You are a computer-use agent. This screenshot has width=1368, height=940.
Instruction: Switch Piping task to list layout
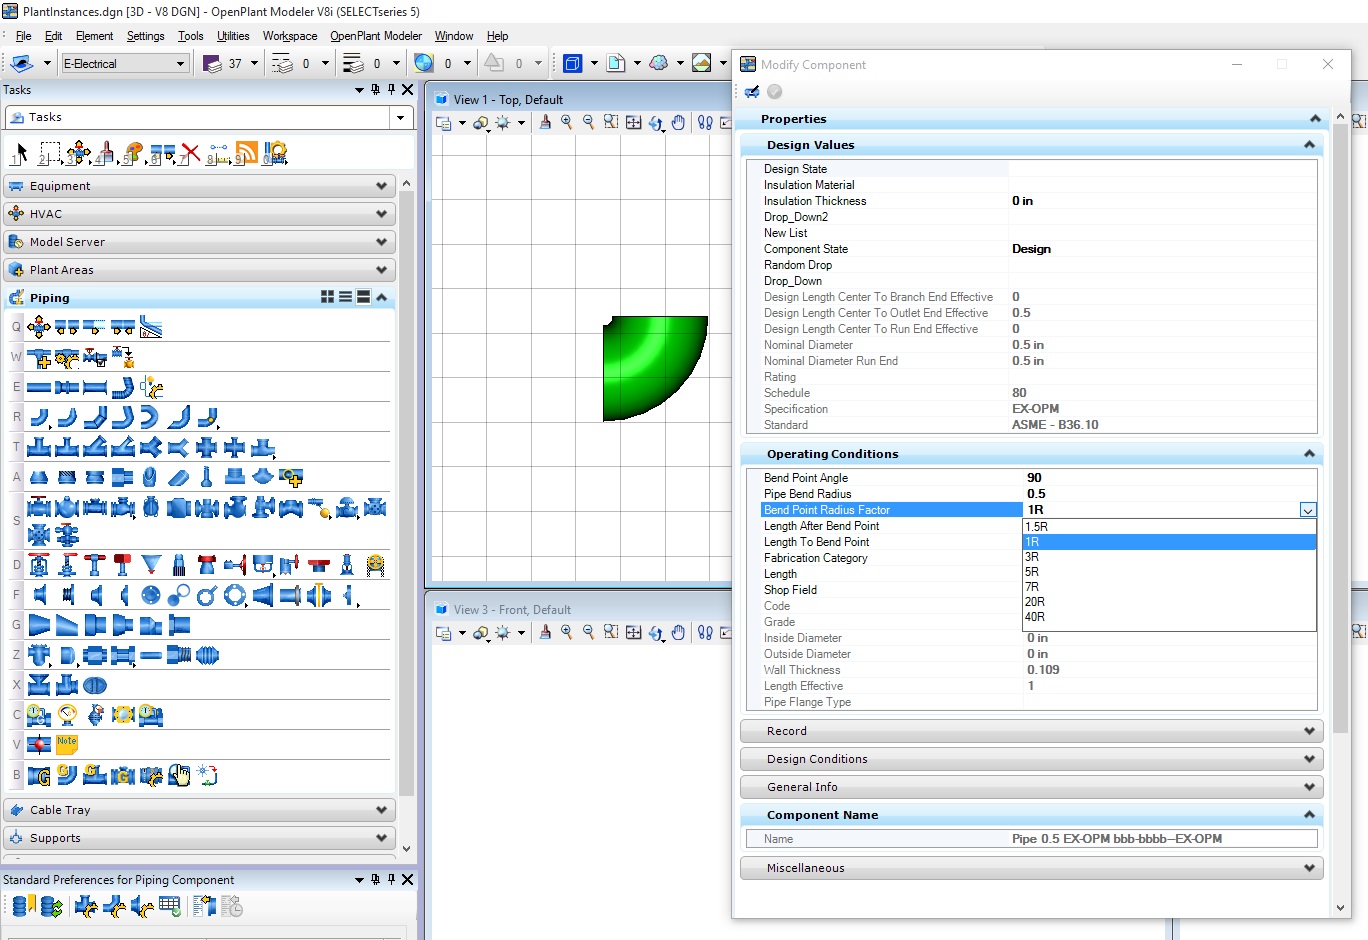pyautogui.click(x=345, y=297)
